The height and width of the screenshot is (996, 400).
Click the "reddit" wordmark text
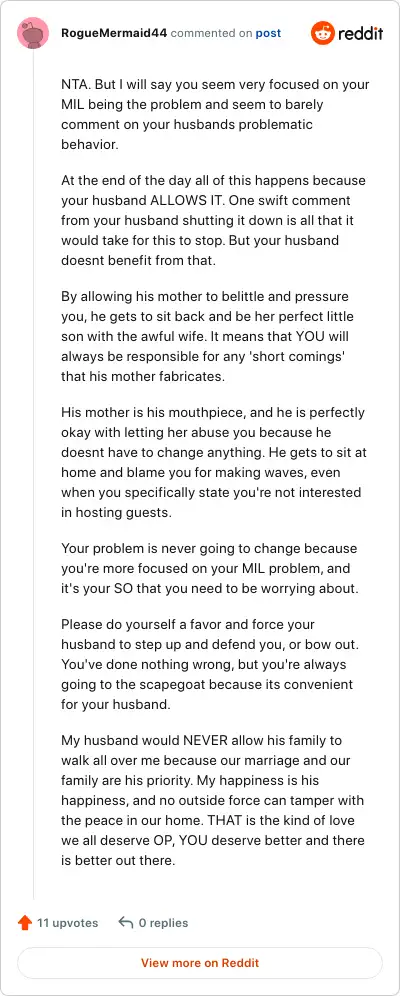point(360,33)
